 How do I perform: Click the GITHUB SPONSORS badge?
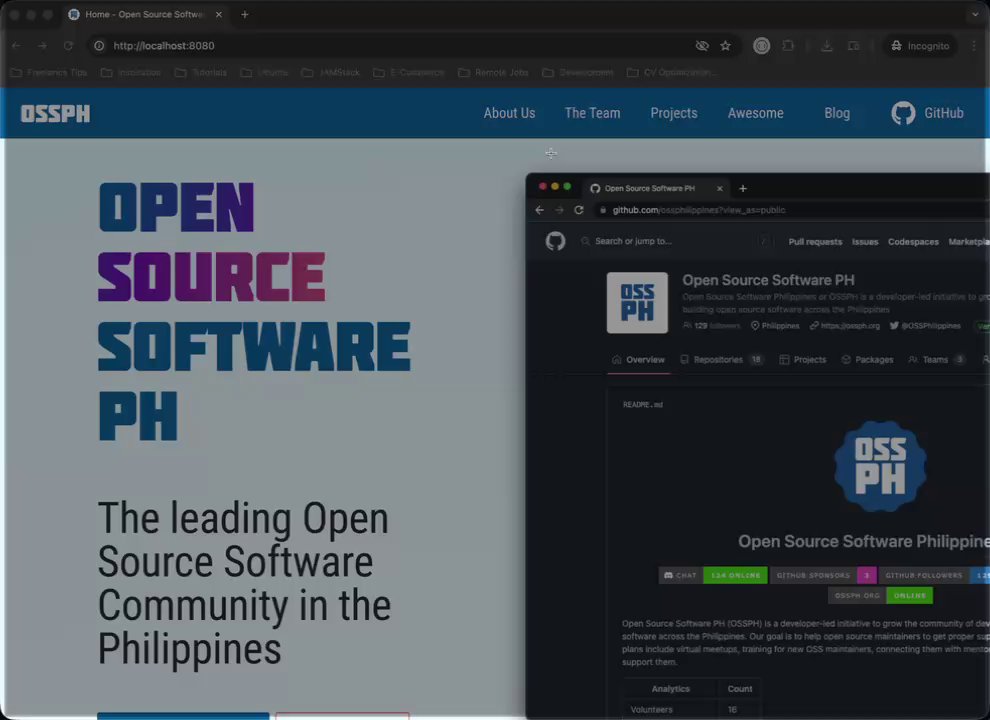point(823,575)
